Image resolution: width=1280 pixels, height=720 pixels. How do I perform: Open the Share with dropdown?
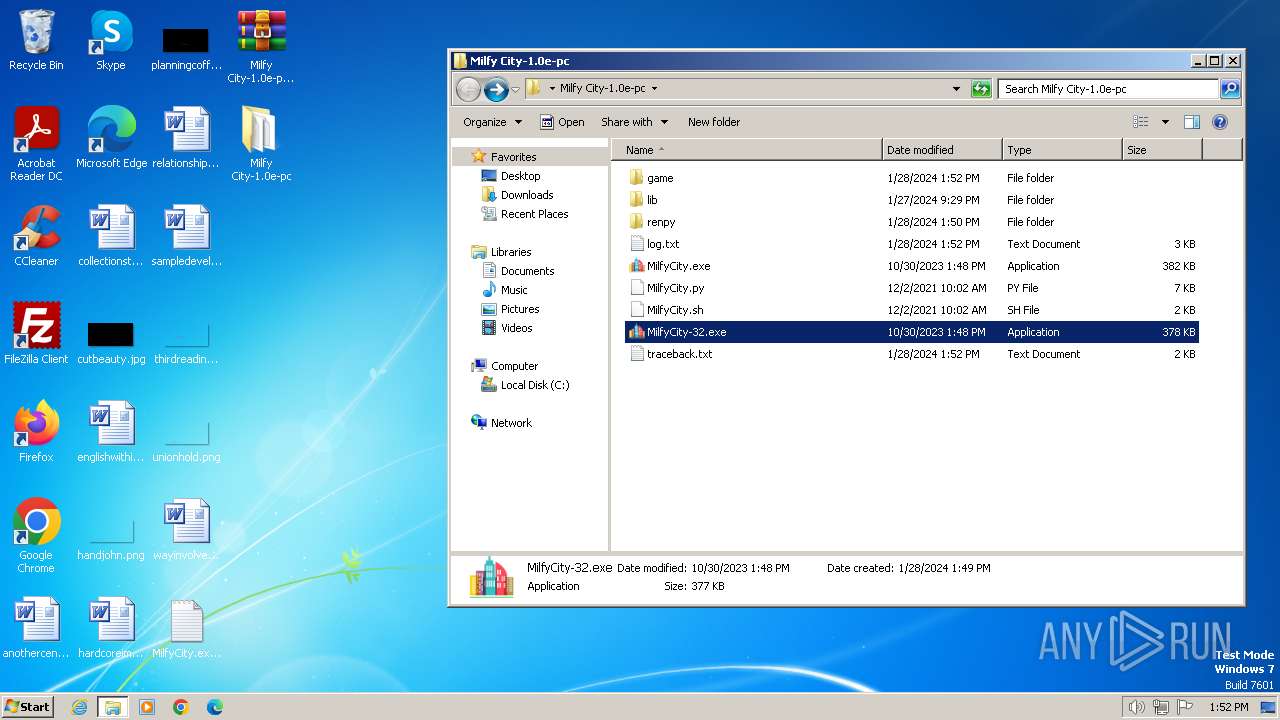pos(634,122)
